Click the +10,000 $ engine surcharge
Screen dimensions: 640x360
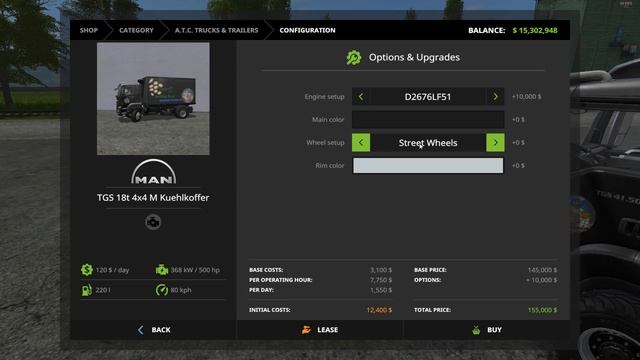[x=527, y=97]
